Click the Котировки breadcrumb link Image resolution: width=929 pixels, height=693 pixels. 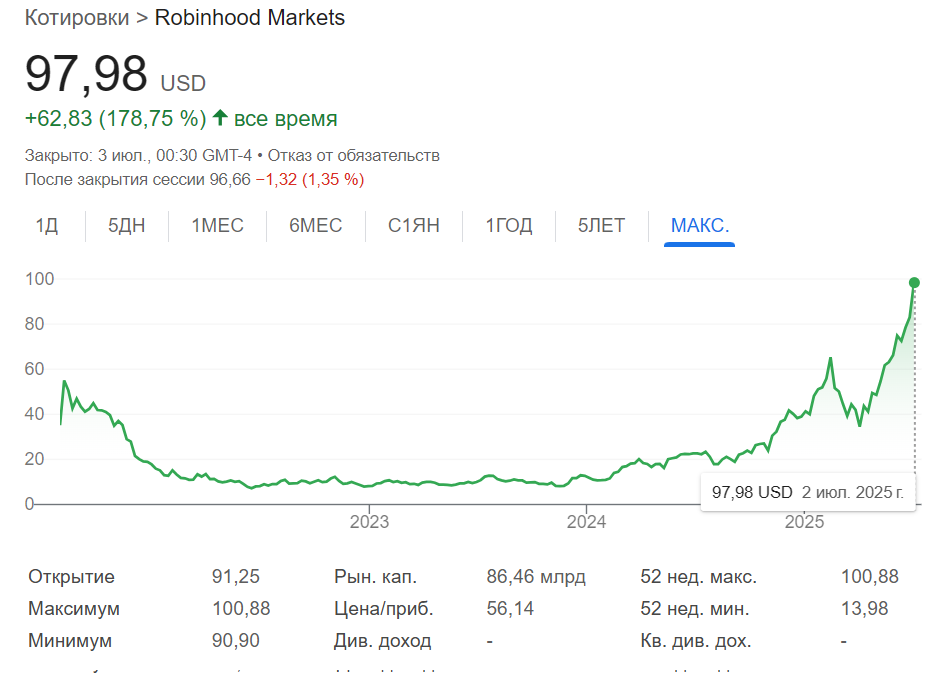pyautogui.click(x=76, y=18)
